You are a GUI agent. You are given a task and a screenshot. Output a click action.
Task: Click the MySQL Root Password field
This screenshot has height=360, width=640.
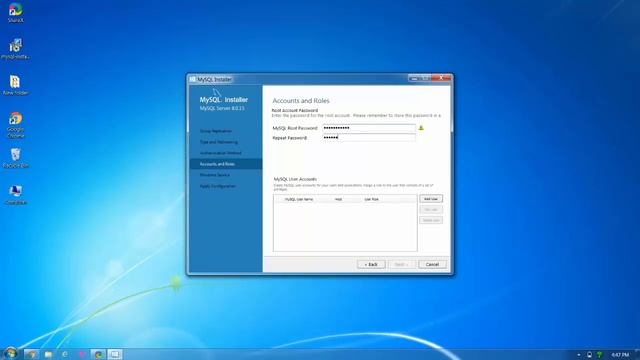point(369,128)
